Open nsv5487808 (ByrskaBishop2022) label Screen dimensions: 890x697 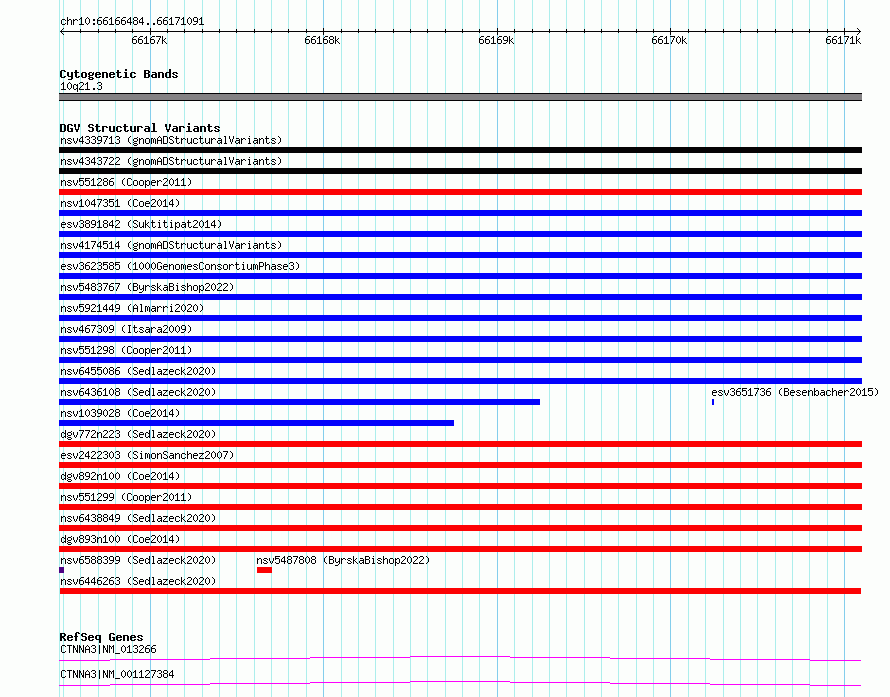click(x=343, y=560)
